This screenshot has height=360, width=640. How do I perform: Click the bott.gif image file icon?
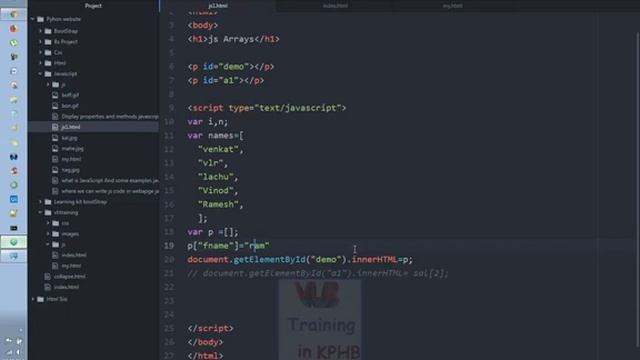coord(55,95)
